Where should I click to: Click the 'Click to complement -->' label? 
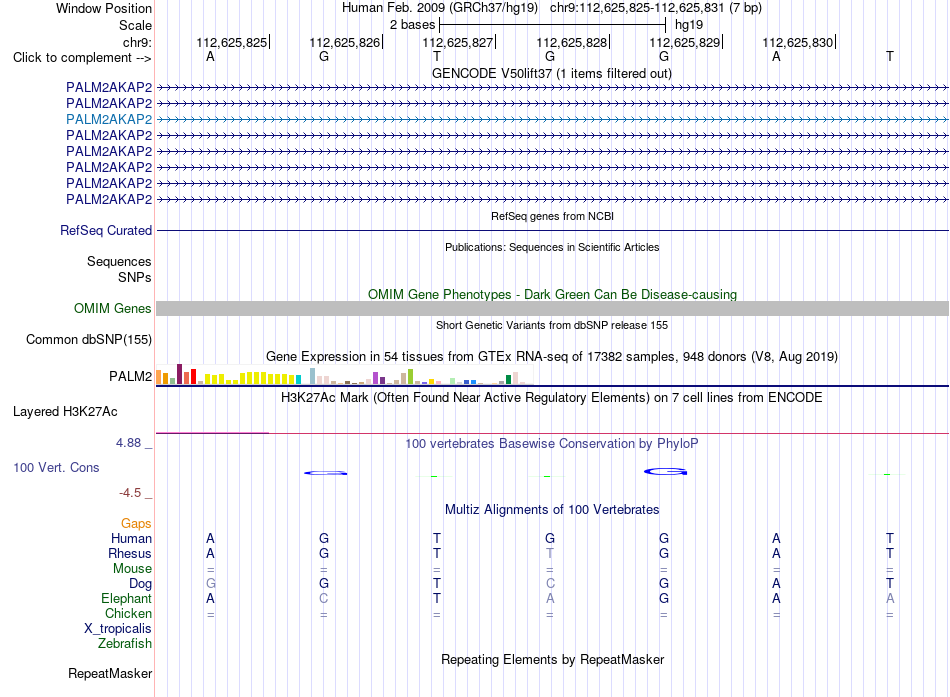pyautogui.click(x=82, y=58)
